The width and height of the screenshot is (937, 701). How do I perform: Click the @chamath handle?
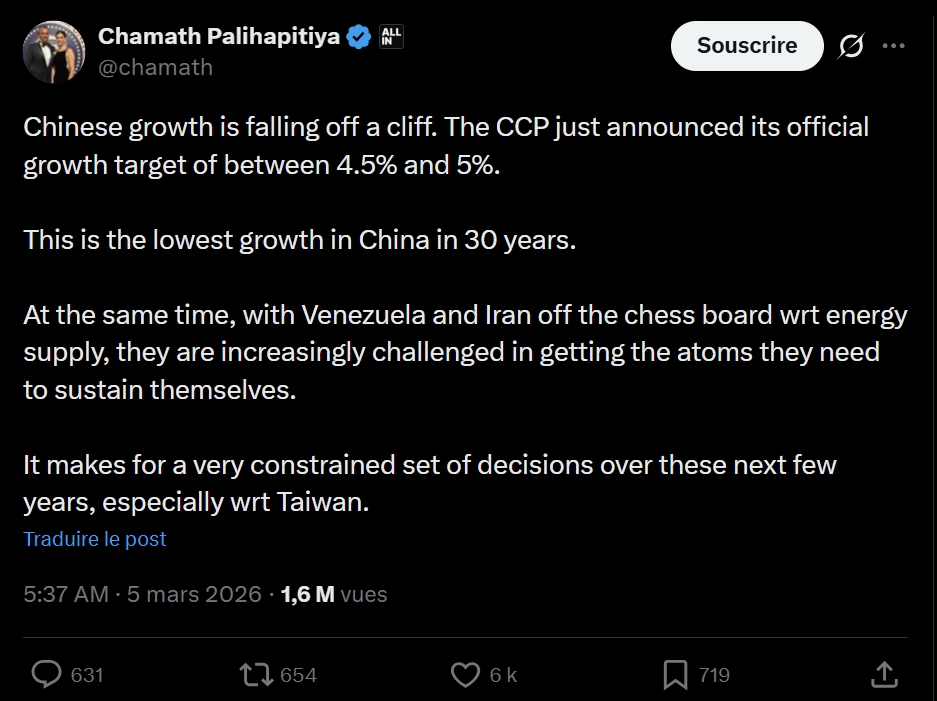[x=155, y=68]
